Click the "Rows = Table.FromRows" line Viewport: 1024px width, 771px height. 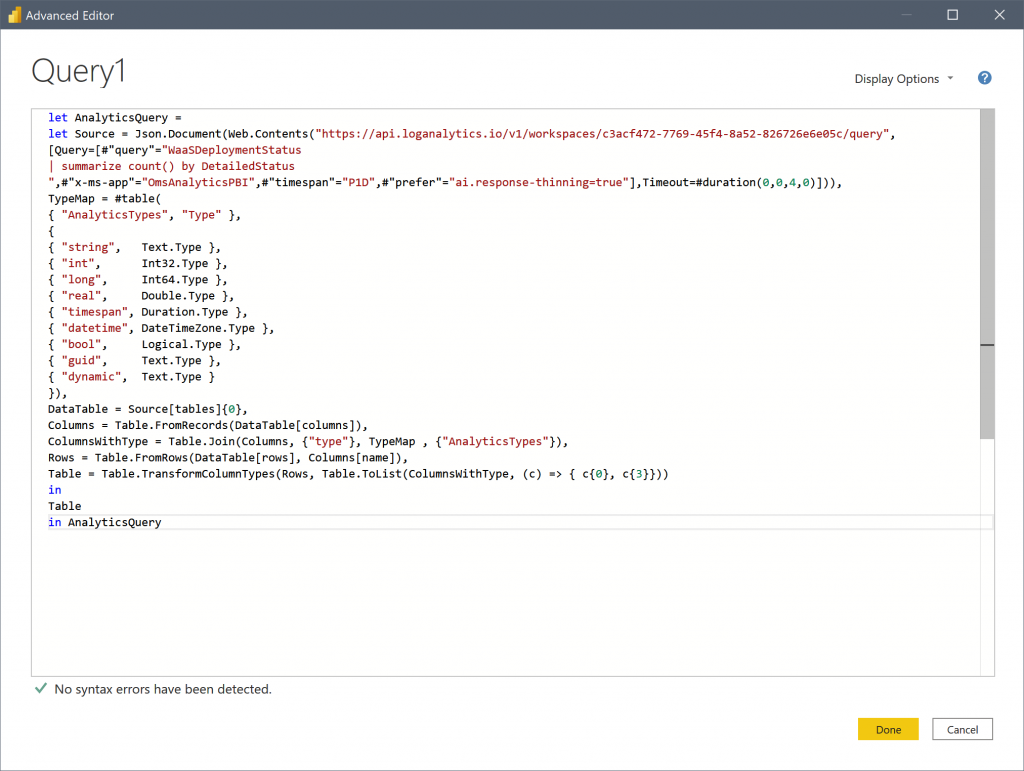coord(227,458)
